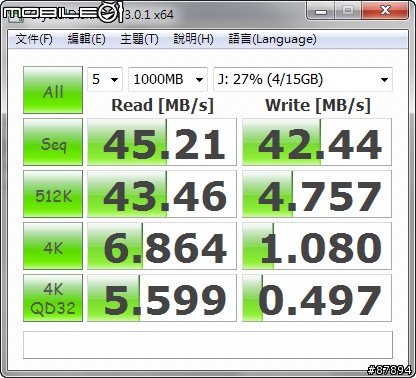
Task: Minimize the benchmark window
Action: [x=321, y=11]
